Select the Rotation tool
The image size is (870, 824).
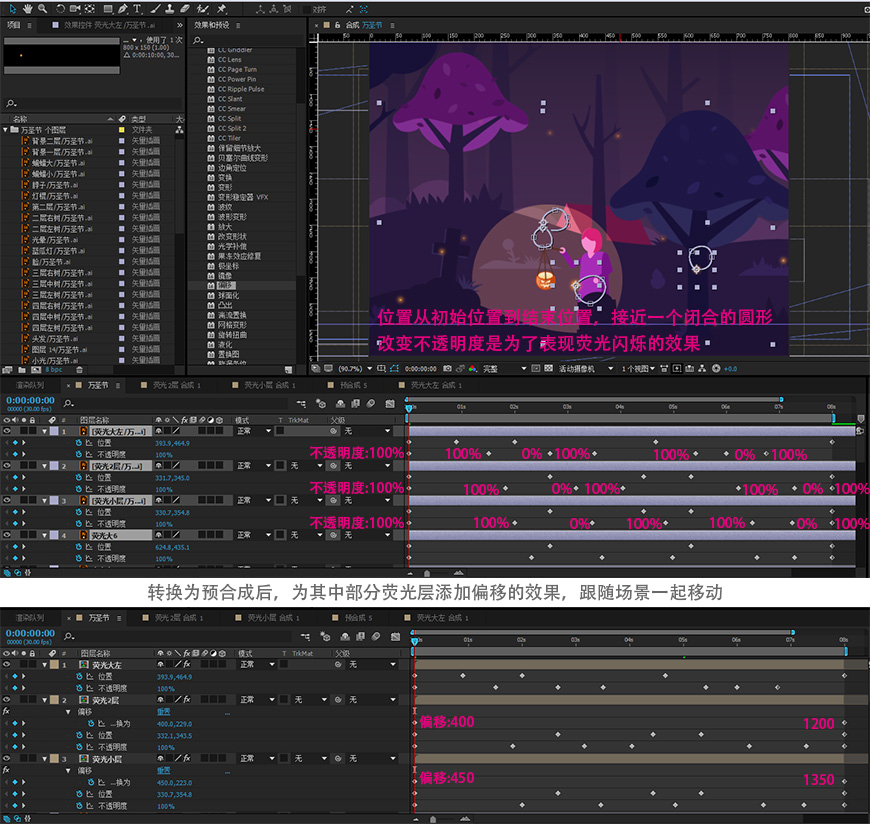(60, 9)
